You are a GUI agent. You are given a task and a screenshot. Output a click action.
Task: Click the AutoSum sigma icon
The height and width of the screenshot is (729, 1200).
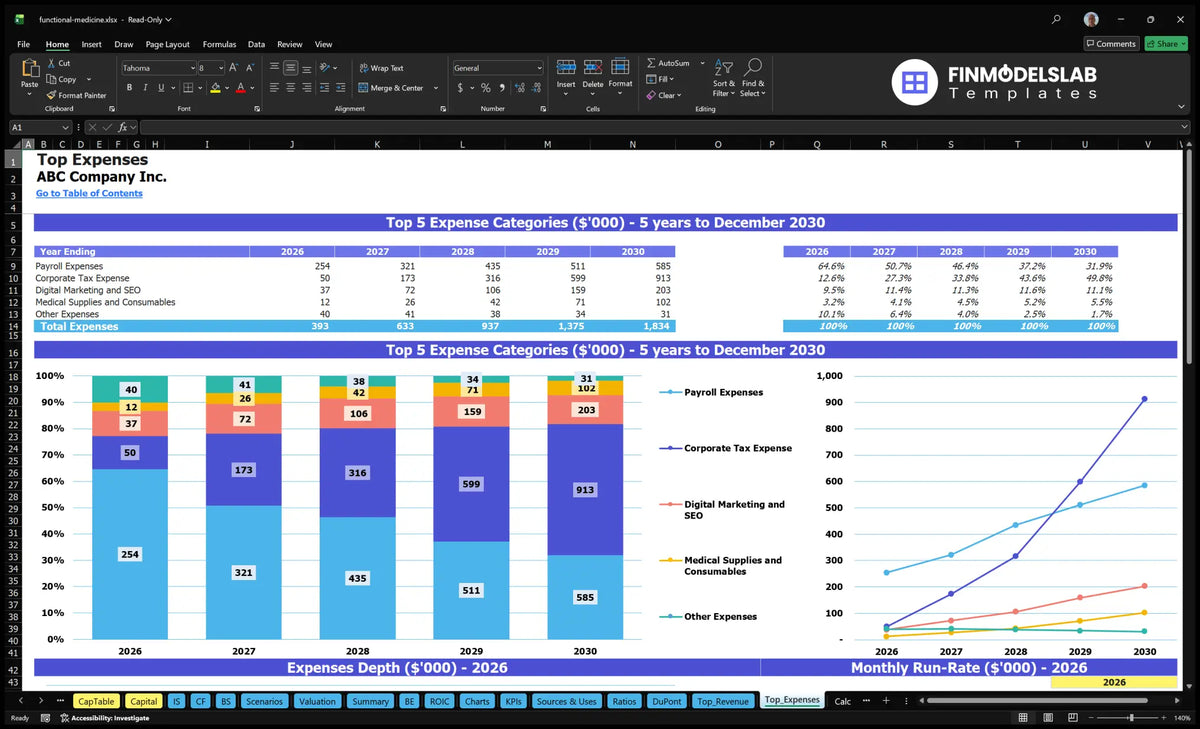click(651, 63)
